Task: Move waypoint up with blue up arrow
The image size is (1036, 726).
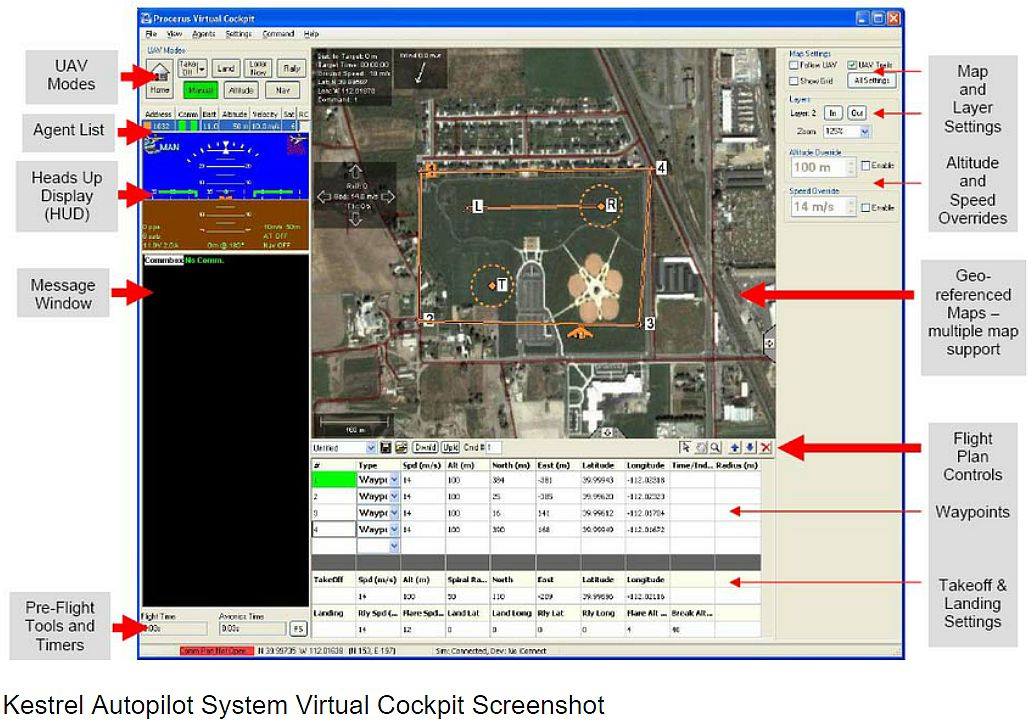Action: [x=735, y=447]
